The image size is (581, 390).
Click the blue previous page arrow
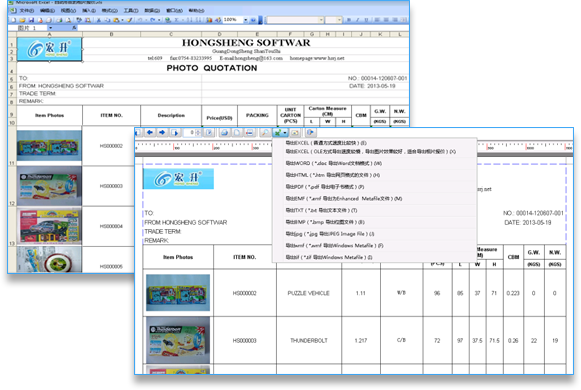pyautogui.click(x=150, y=132)
